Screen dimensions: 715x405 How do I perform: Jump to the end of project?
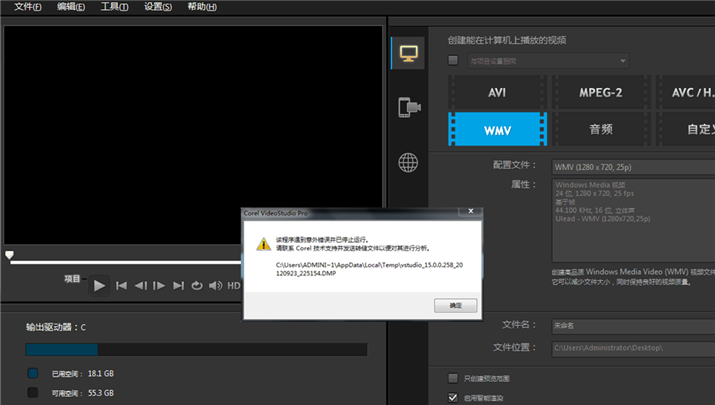tap(178, 286)
